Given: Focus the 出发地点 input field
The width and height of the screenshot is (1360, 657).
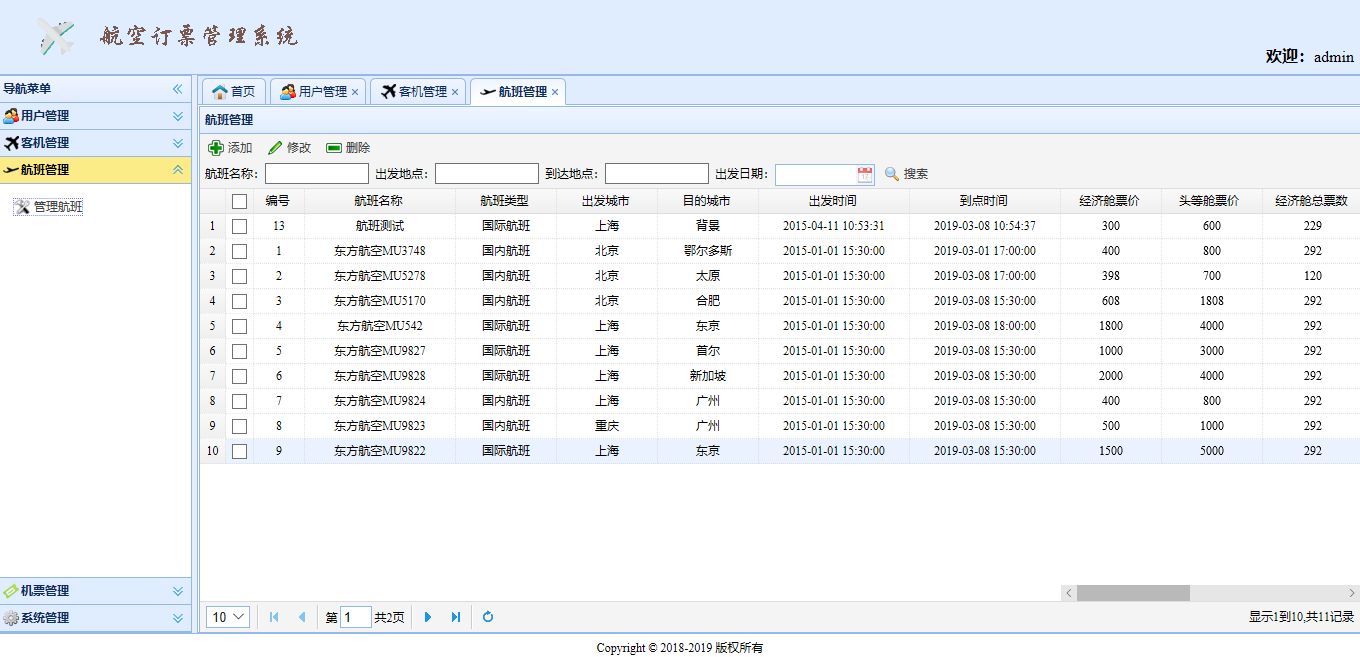Looking at the screenshot, I should [487, 174].
